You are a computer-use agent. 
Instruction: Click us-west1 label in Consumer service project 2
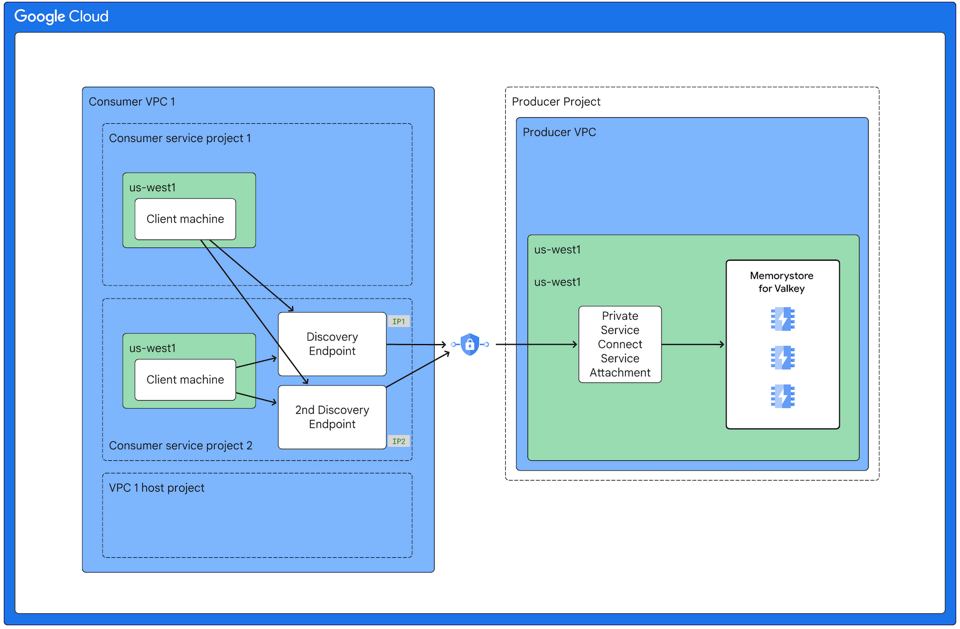click(152, 348)
